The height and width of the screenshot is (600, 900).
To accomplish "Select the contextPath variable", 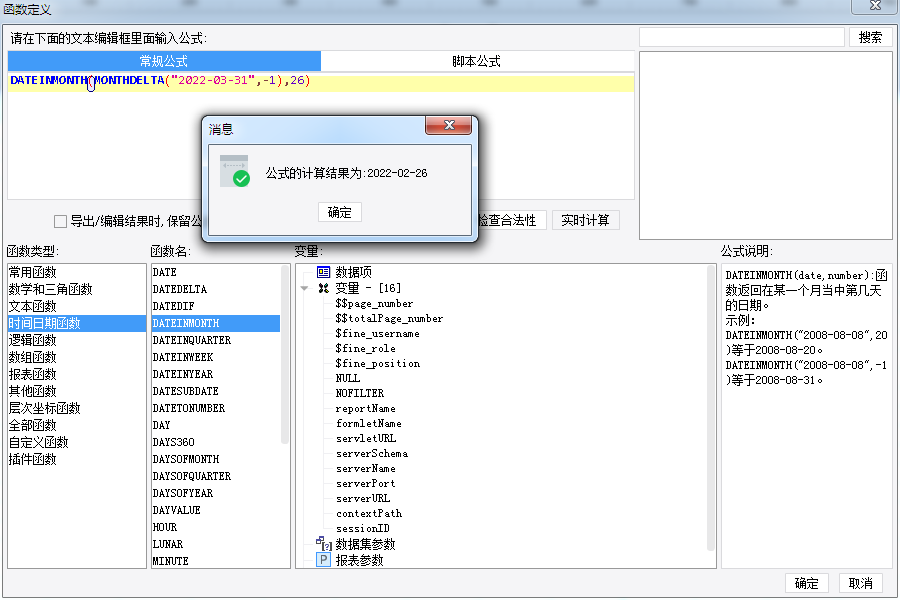I will (369, 513).
